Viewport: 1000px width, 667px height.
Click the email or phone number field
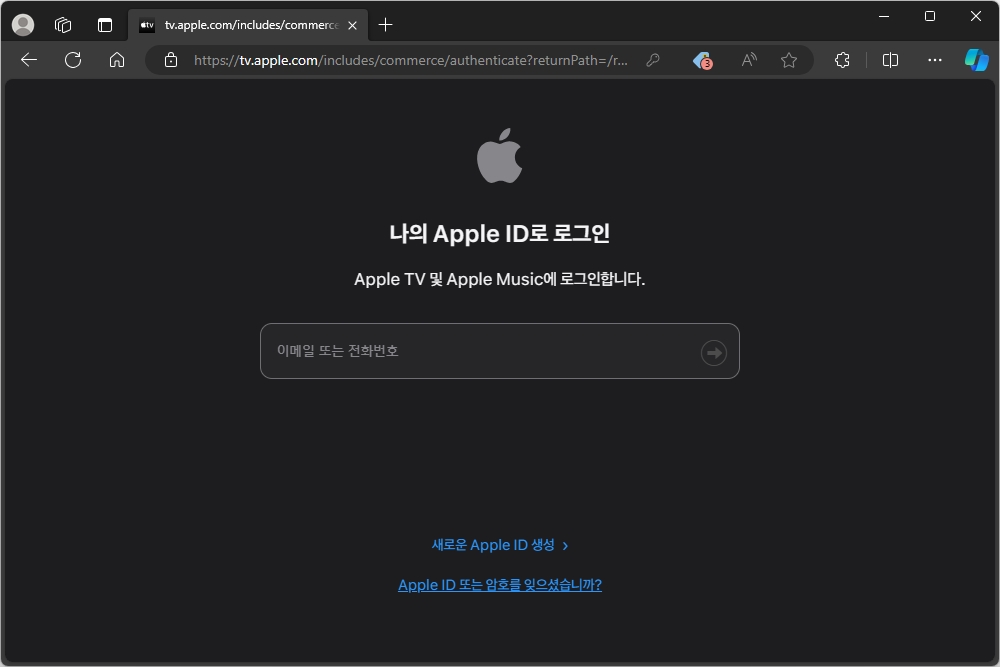click(x=499, y=351)
